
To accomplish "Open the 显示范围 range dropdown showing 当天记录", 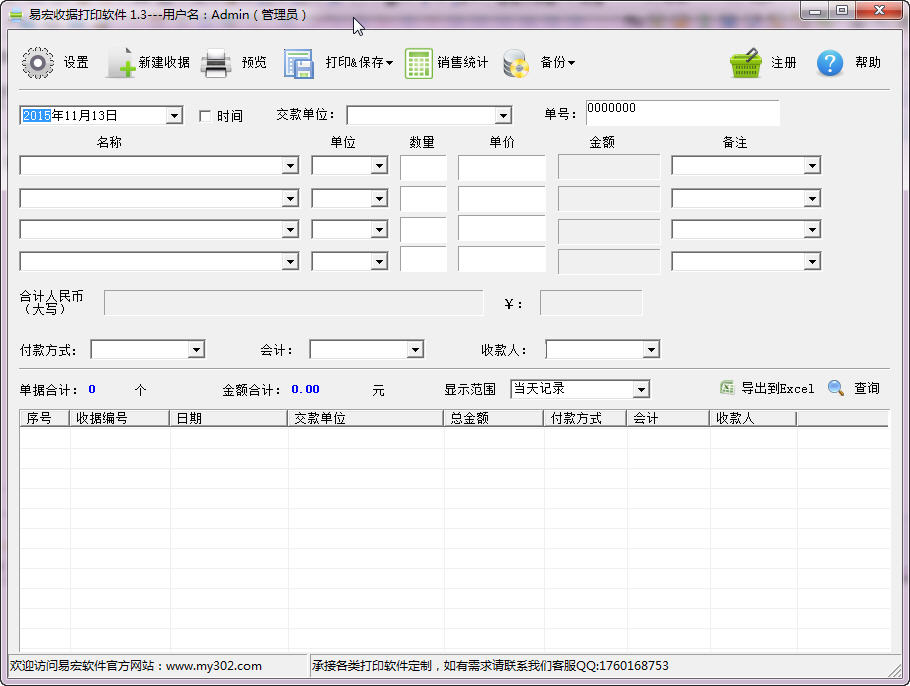I will (x=643, y=388).
